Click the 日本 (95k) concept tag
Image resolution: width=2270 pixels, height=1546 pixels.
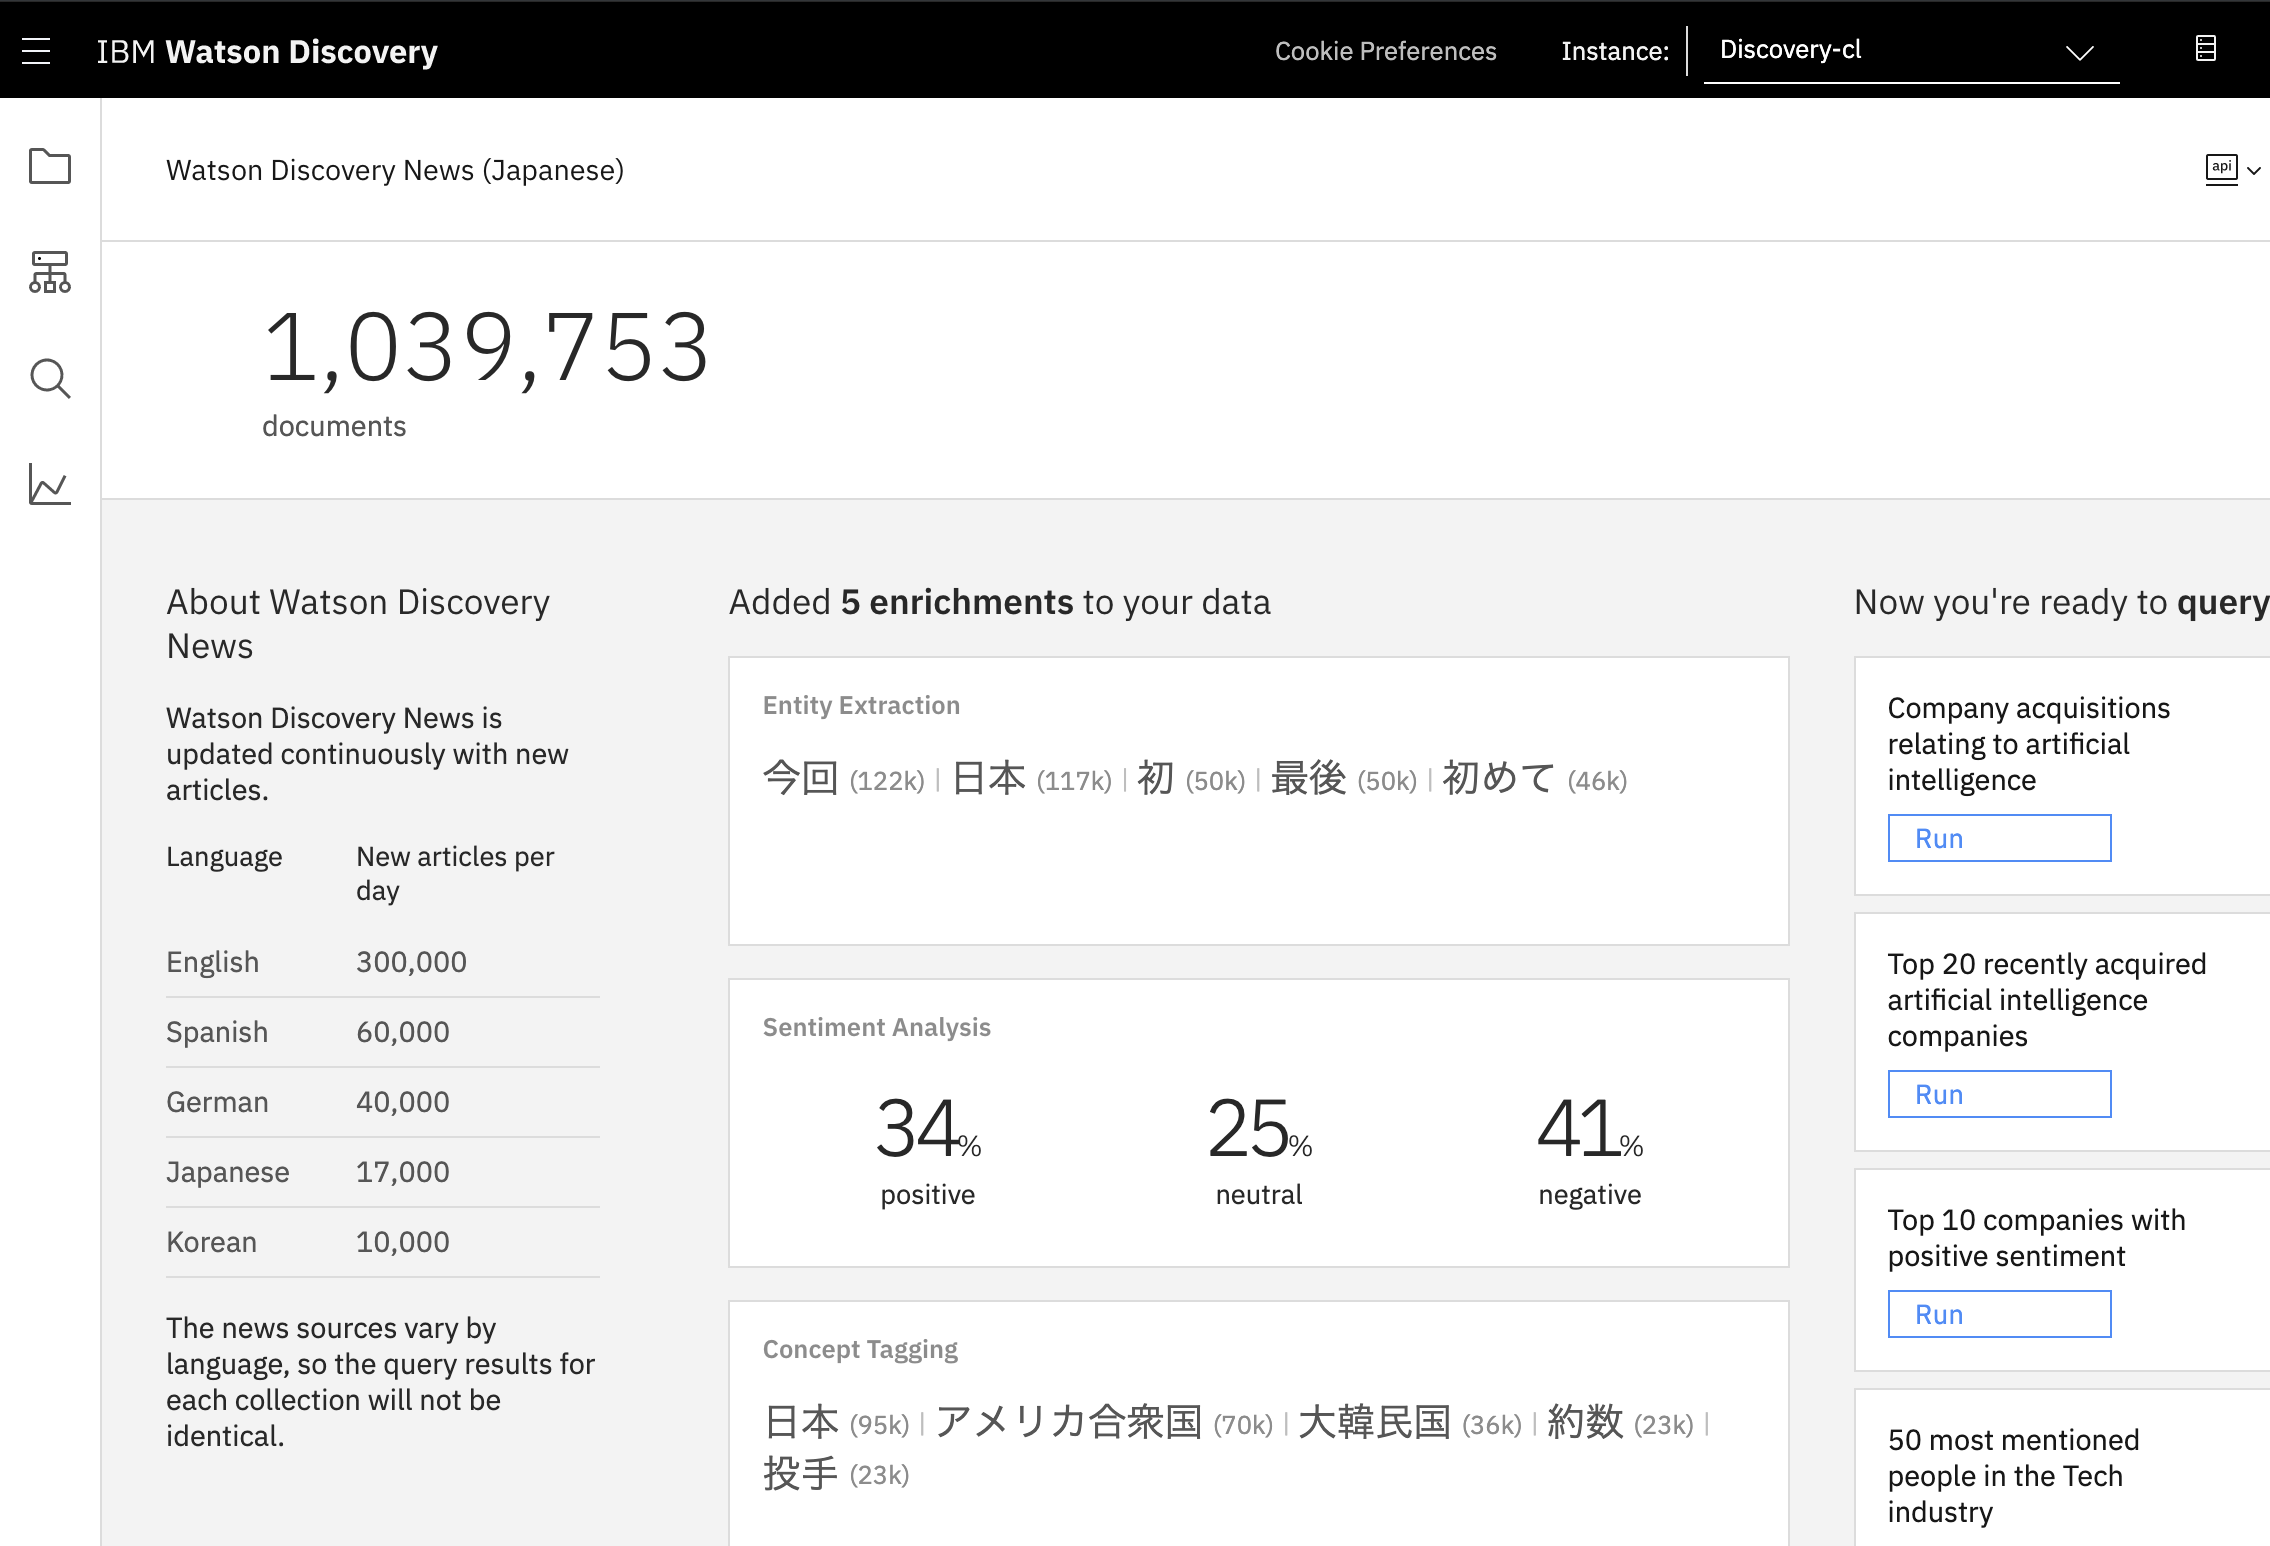836,1422
